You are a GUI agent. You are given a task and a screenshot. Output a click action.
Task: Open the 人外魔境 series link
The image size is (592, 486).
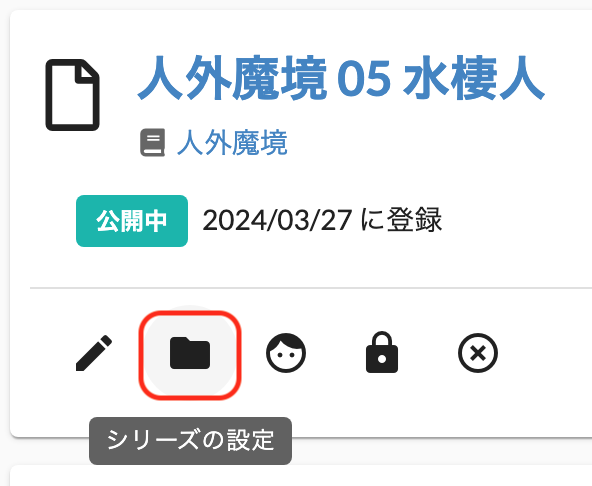coord(232,143)
